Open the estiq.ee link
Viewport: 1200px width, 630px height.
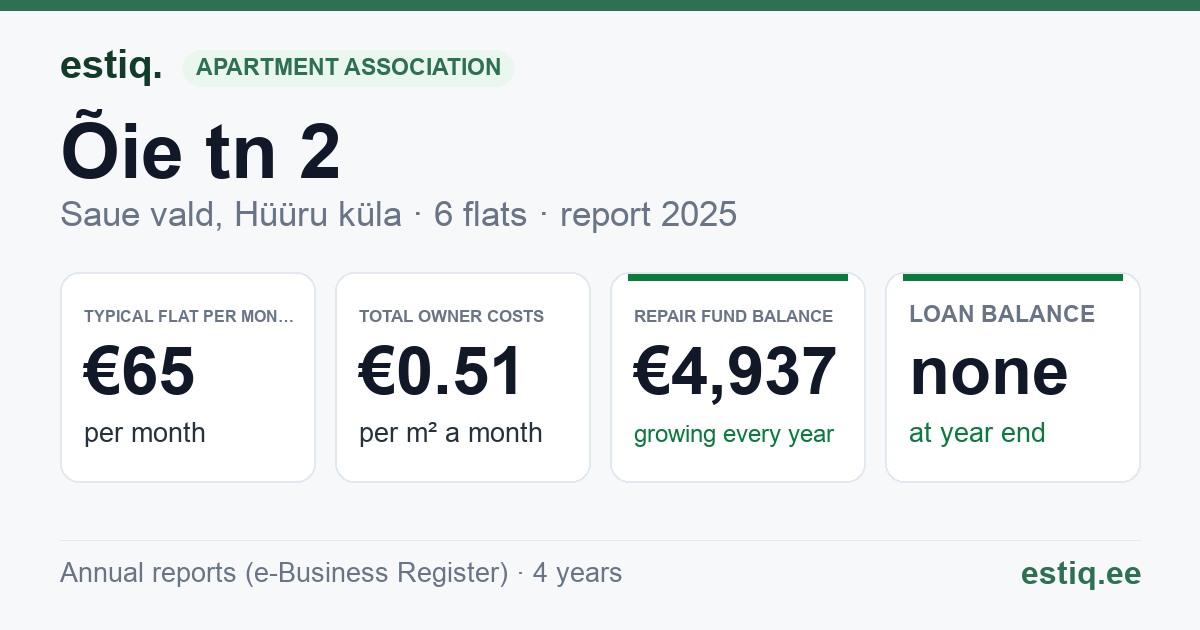tap(1081, 573)
